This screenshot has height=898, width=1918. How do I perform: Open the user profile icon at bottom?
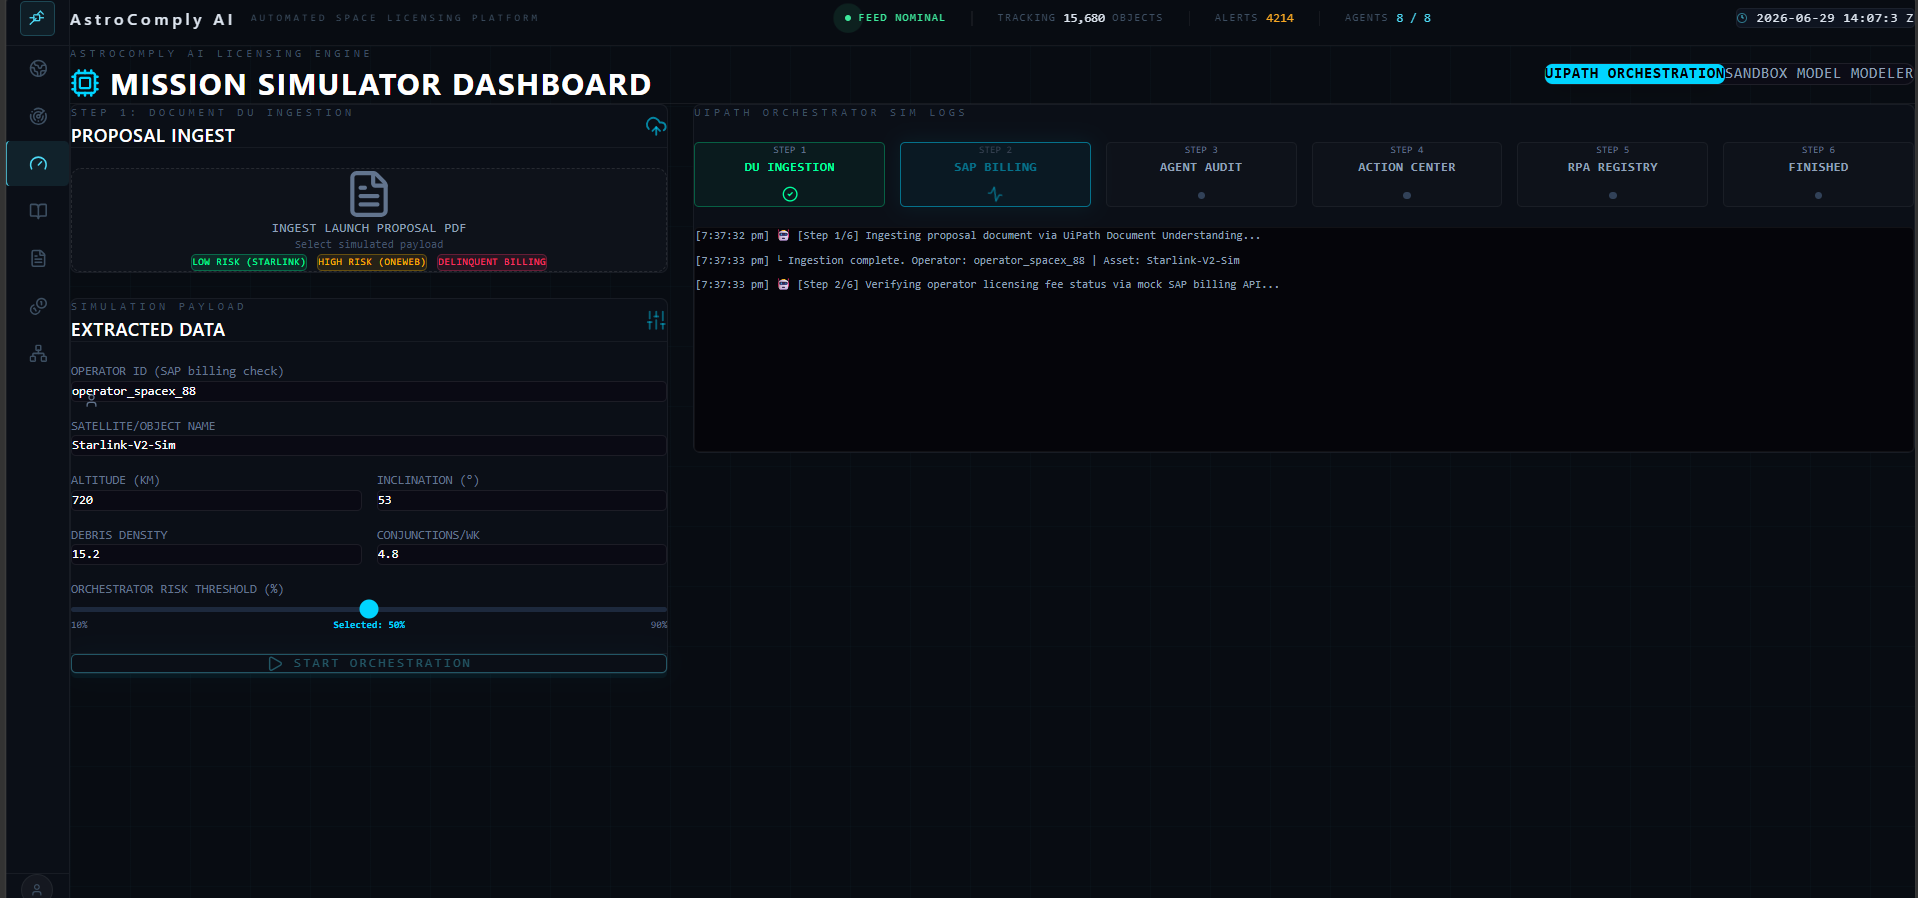[x=37, y=888]
